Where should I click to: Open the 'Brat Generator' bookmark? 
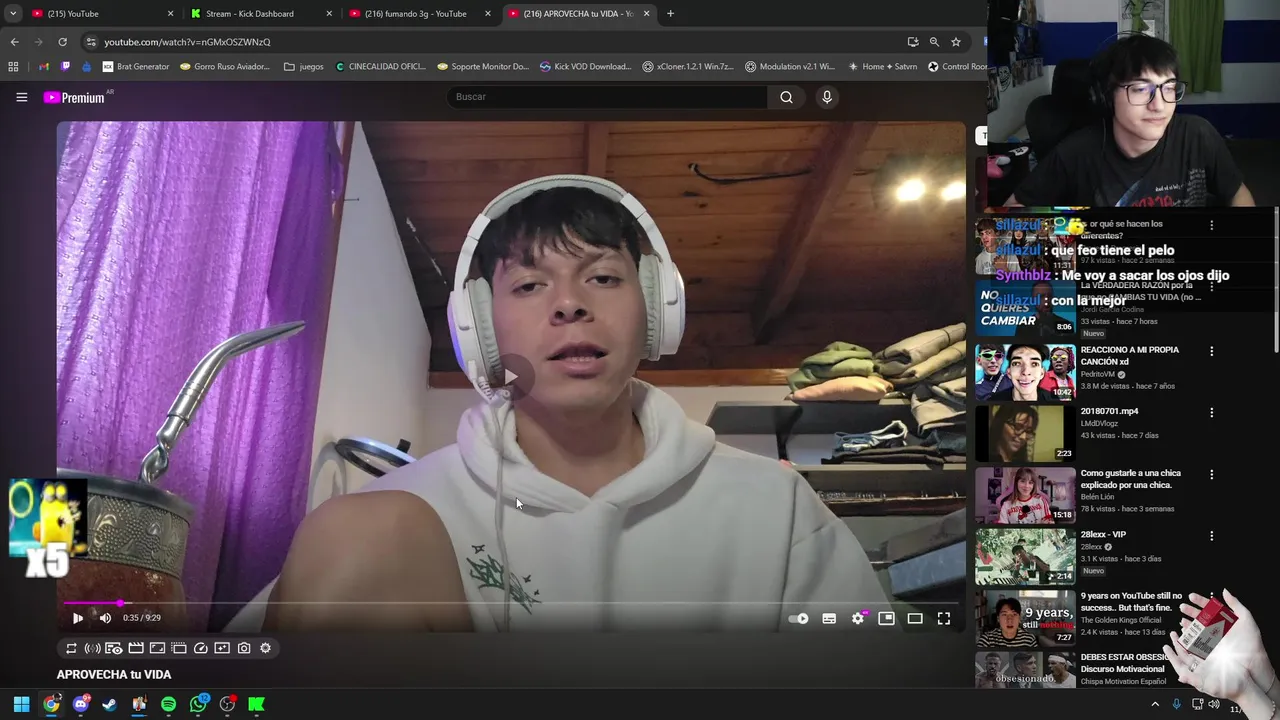pyautogui.click(x=136, y=67)
